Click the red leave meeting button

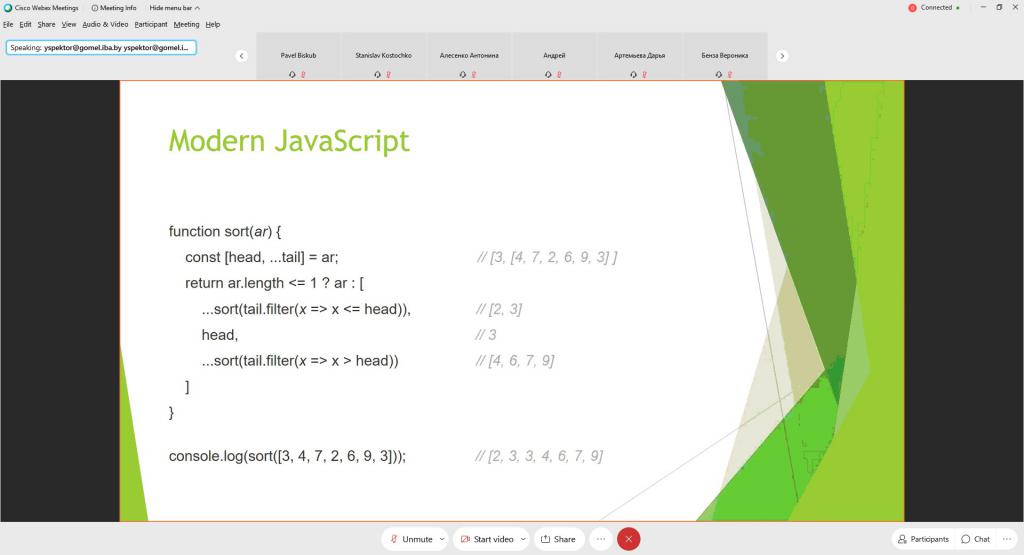point(628,539)
